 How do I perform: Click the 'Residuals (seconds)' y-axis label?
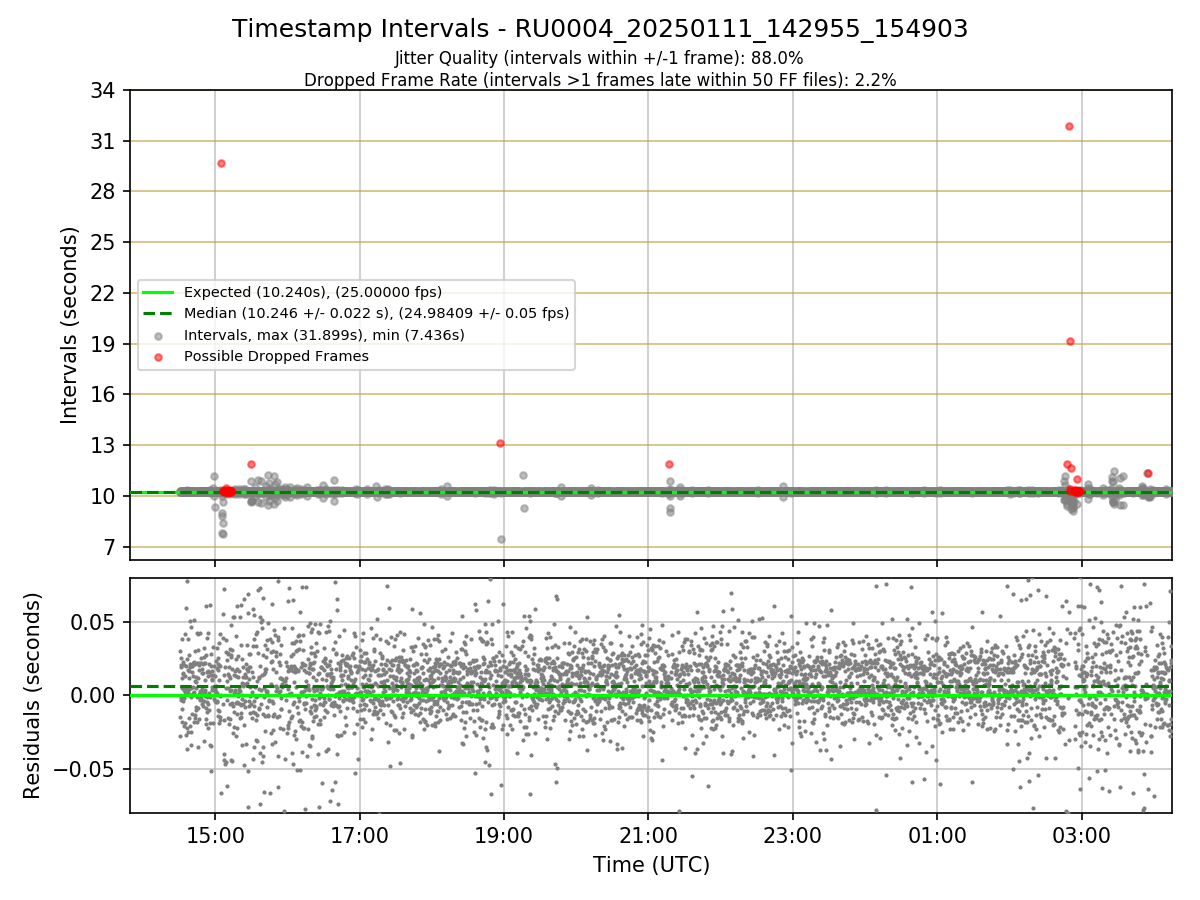32,695
